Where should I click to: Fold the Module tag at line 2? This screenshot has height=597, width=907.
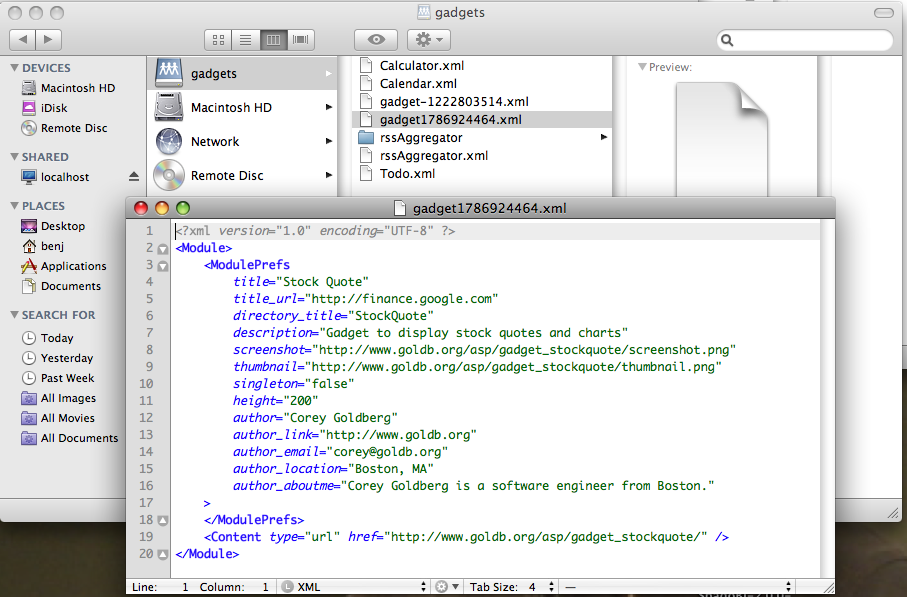click(x=163, y=248)
